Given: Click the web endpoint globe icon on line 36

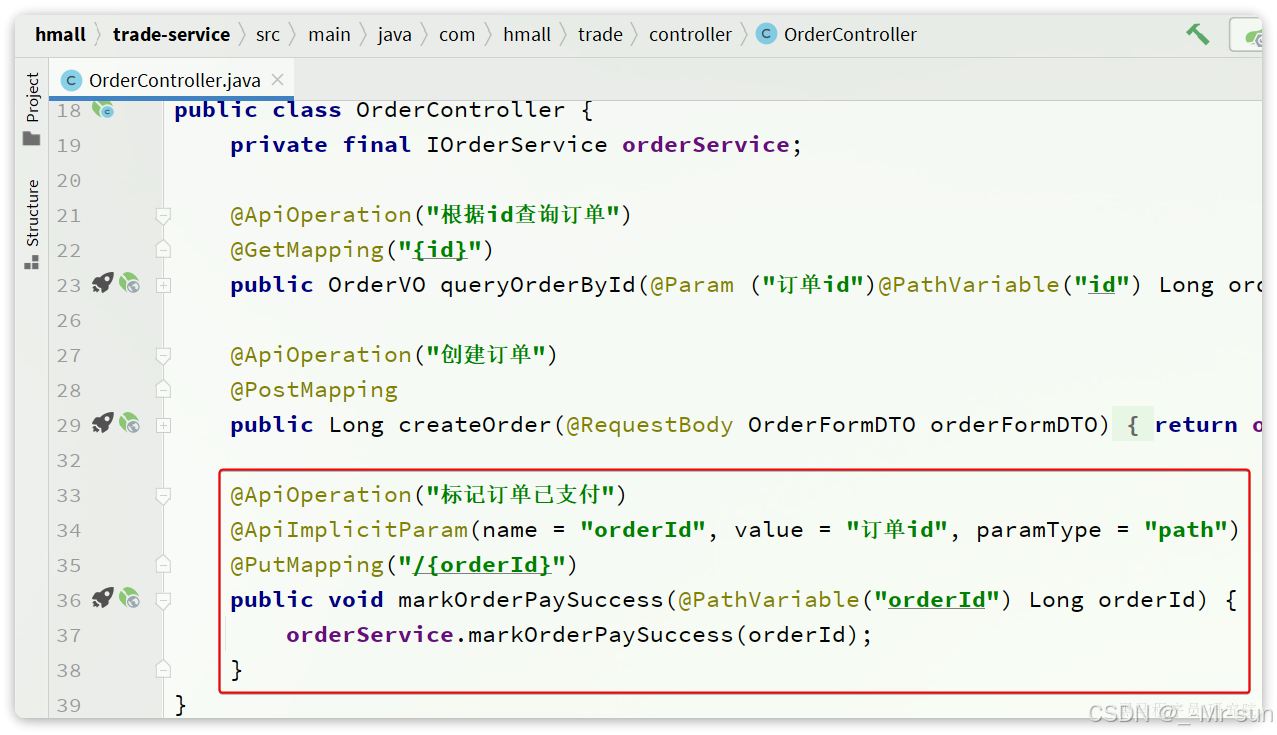Looking at the screenshot, I should tap(129, 599).
